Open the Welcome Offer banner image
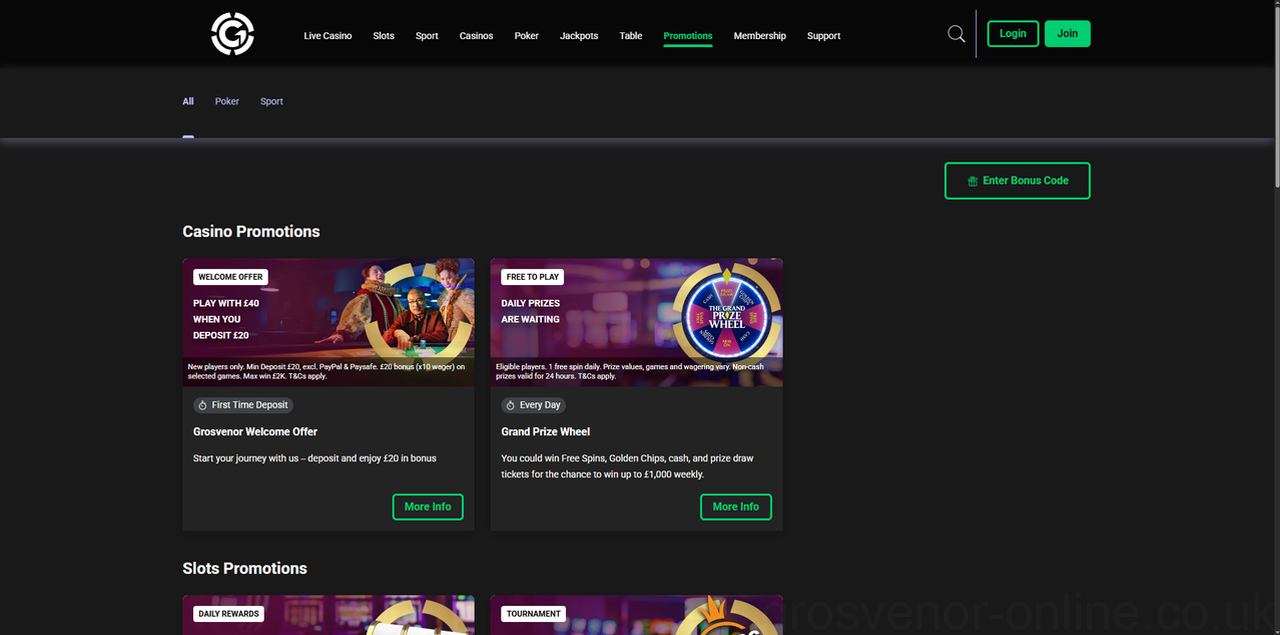1280x635 pixels. [328, 322]
